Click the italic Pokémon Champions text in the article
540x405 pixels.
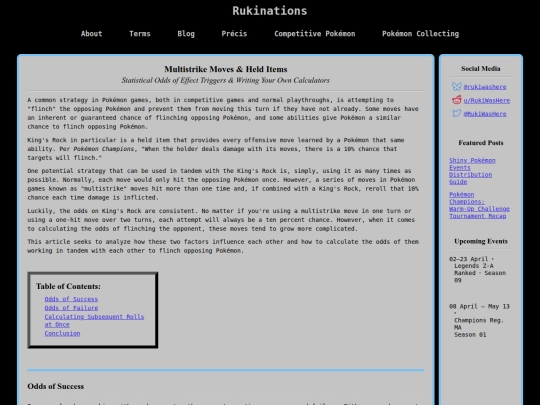pos(104,149)
